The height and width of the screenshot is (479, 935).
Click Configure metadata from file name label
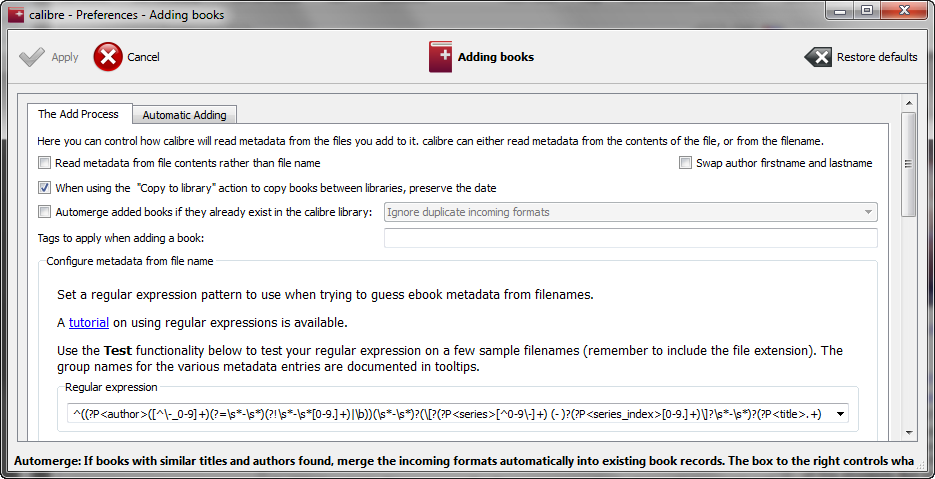[130, 261]
